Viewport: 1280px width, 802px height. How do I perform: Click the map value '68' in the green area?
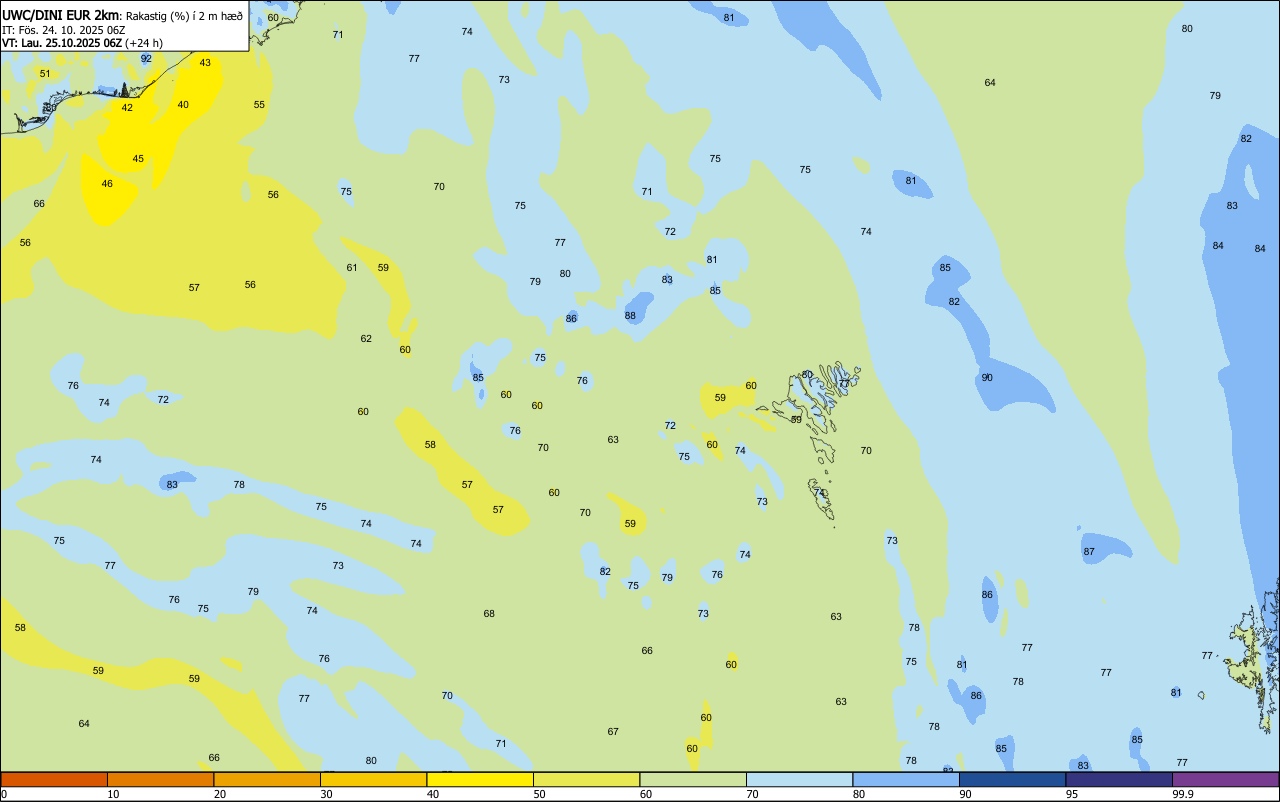(x=489, y=614)
